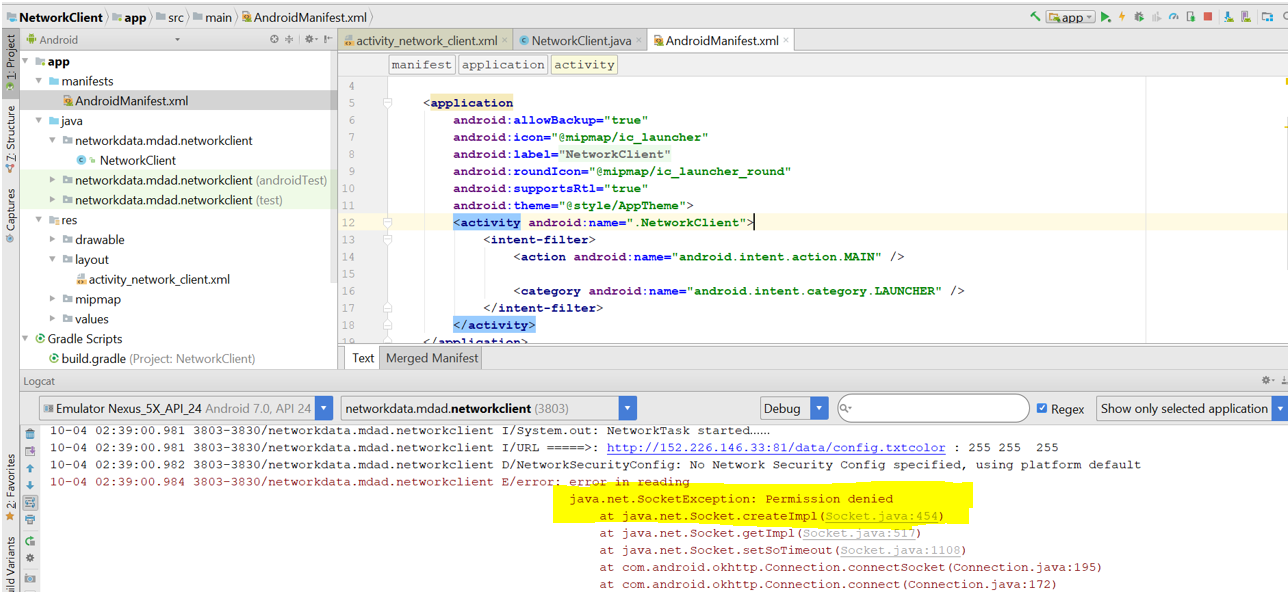Collapse the Gradle Scripts node
The width and height of the screenshot is (1288, 607).
(x=26, y=339)
